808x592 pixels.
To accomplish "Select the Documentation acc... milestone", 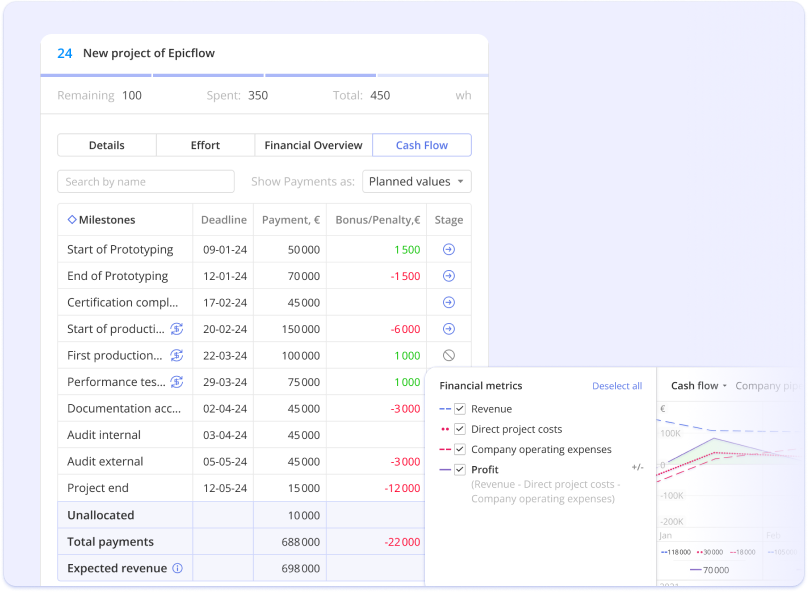I will tap(124, 409).
